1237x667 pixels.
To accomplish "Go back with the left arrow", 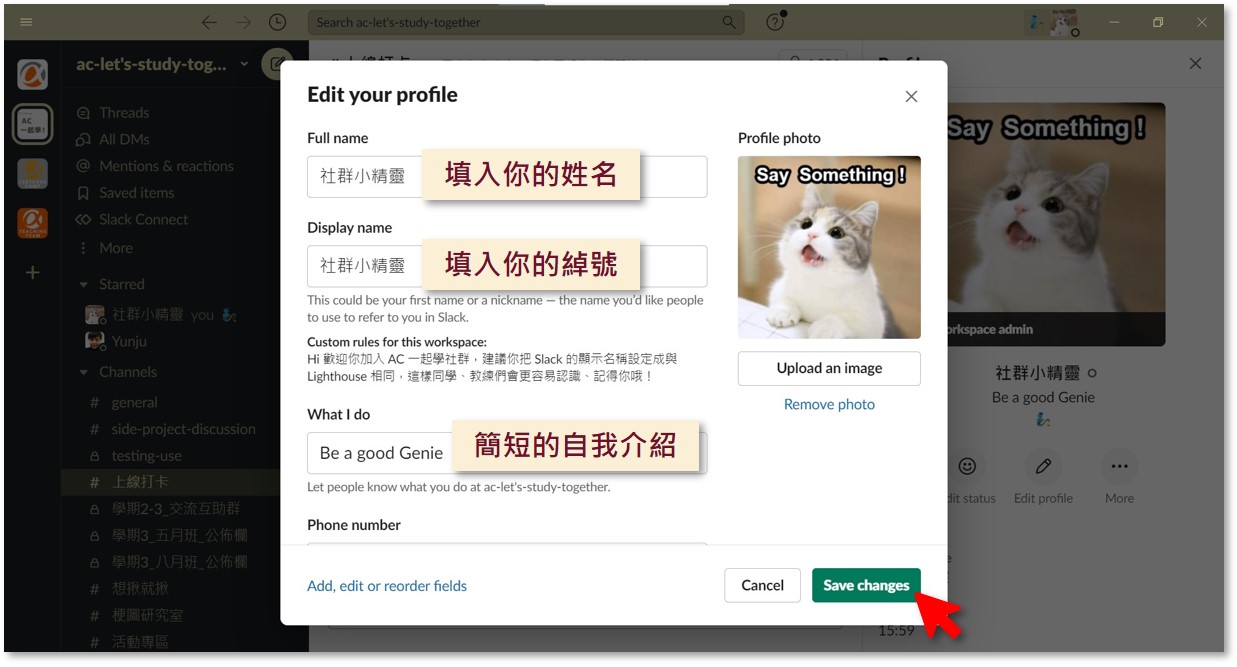I will click(x=209, y=22).
